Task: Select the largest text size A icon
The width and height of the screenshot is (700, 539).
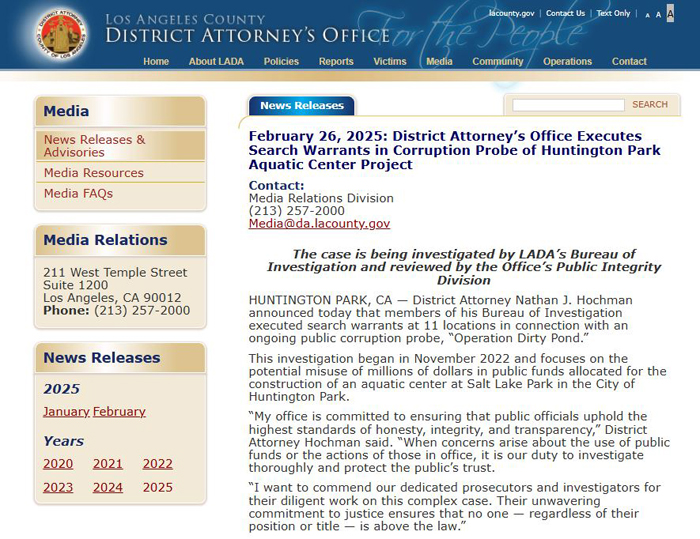Action: pyautogui.click(x=670, y=13)
